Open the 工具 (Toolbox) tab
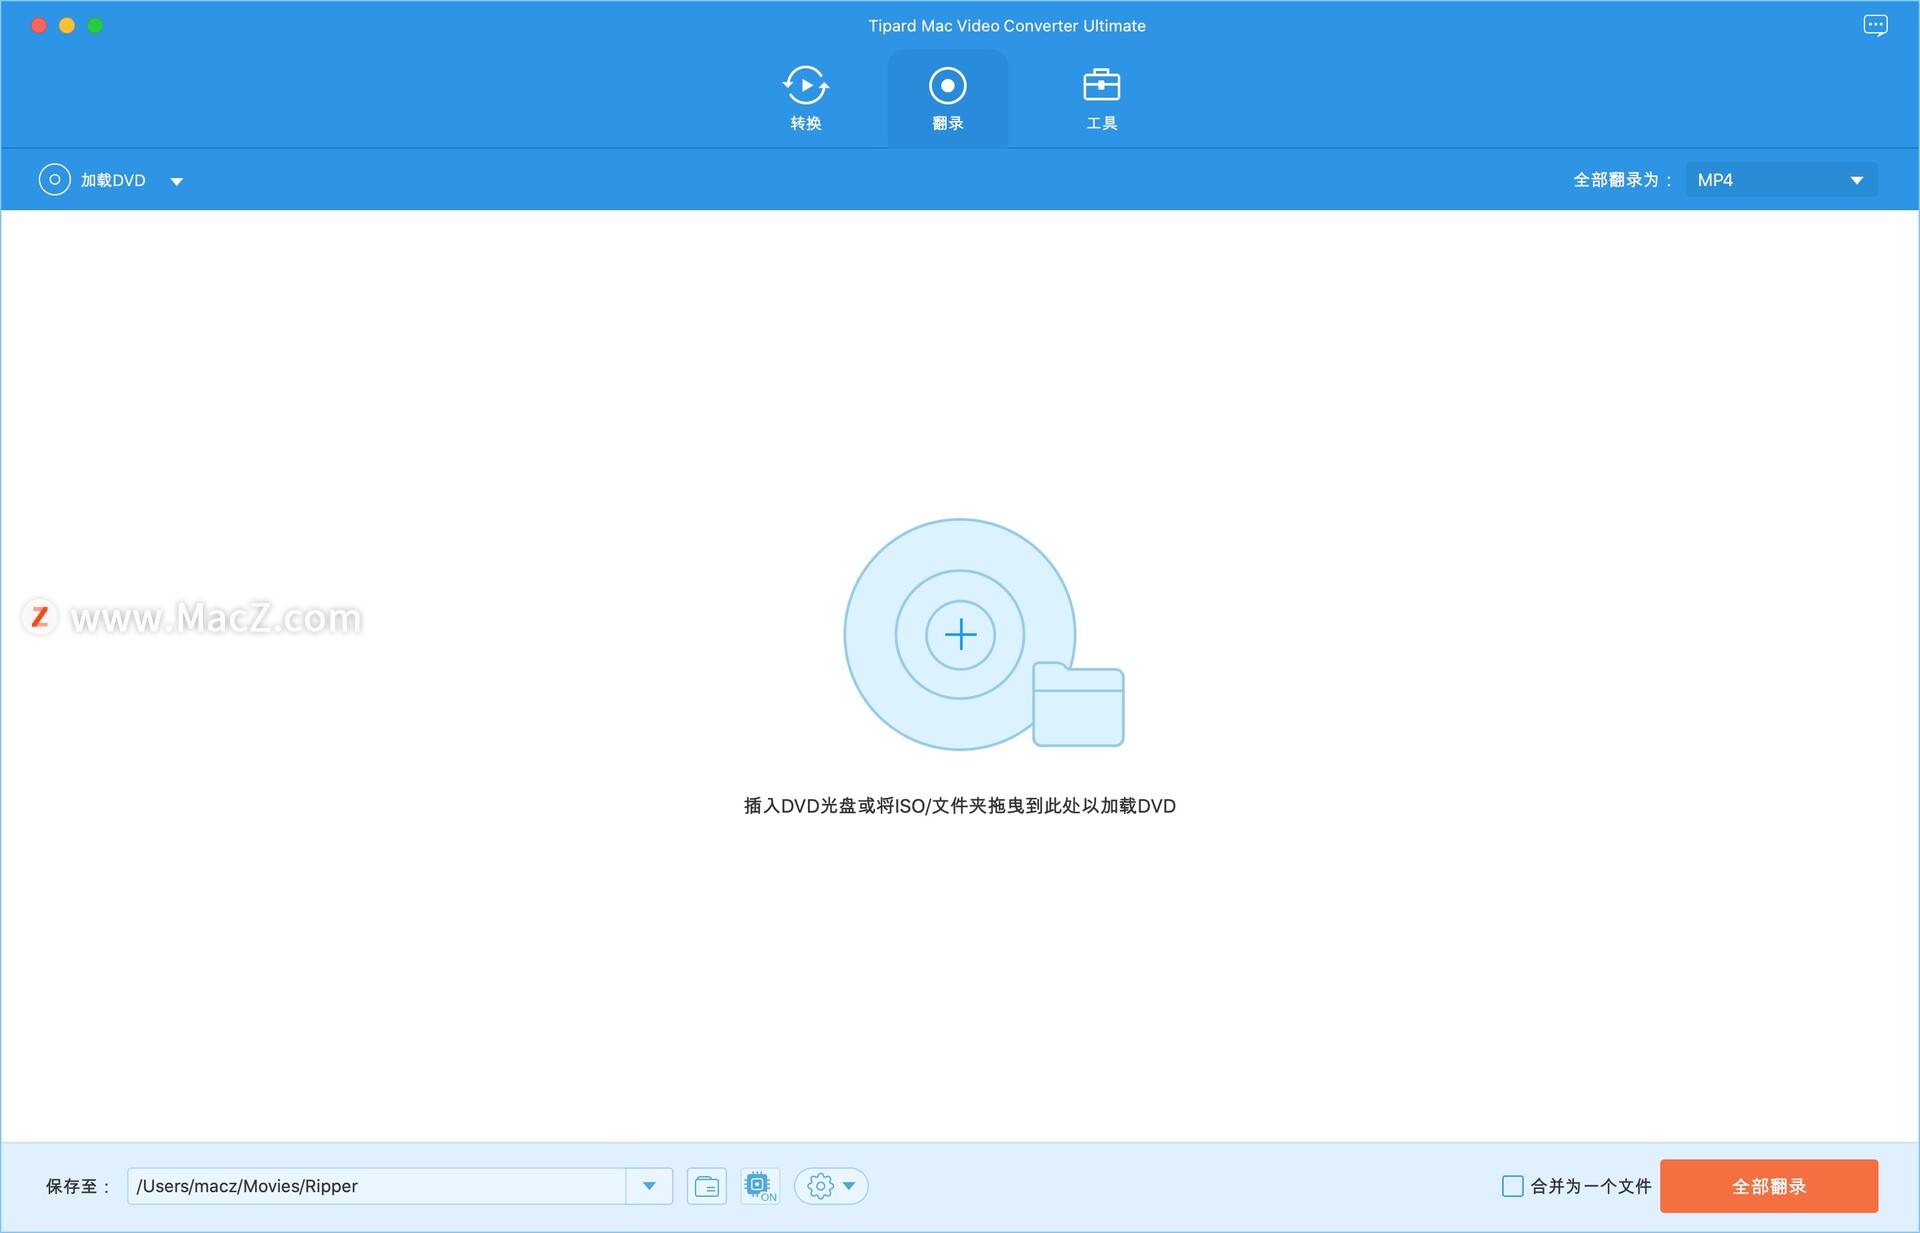The width and height of the screenshot is (1920, 1233). pyautogui.click(x=1101, y=98)
